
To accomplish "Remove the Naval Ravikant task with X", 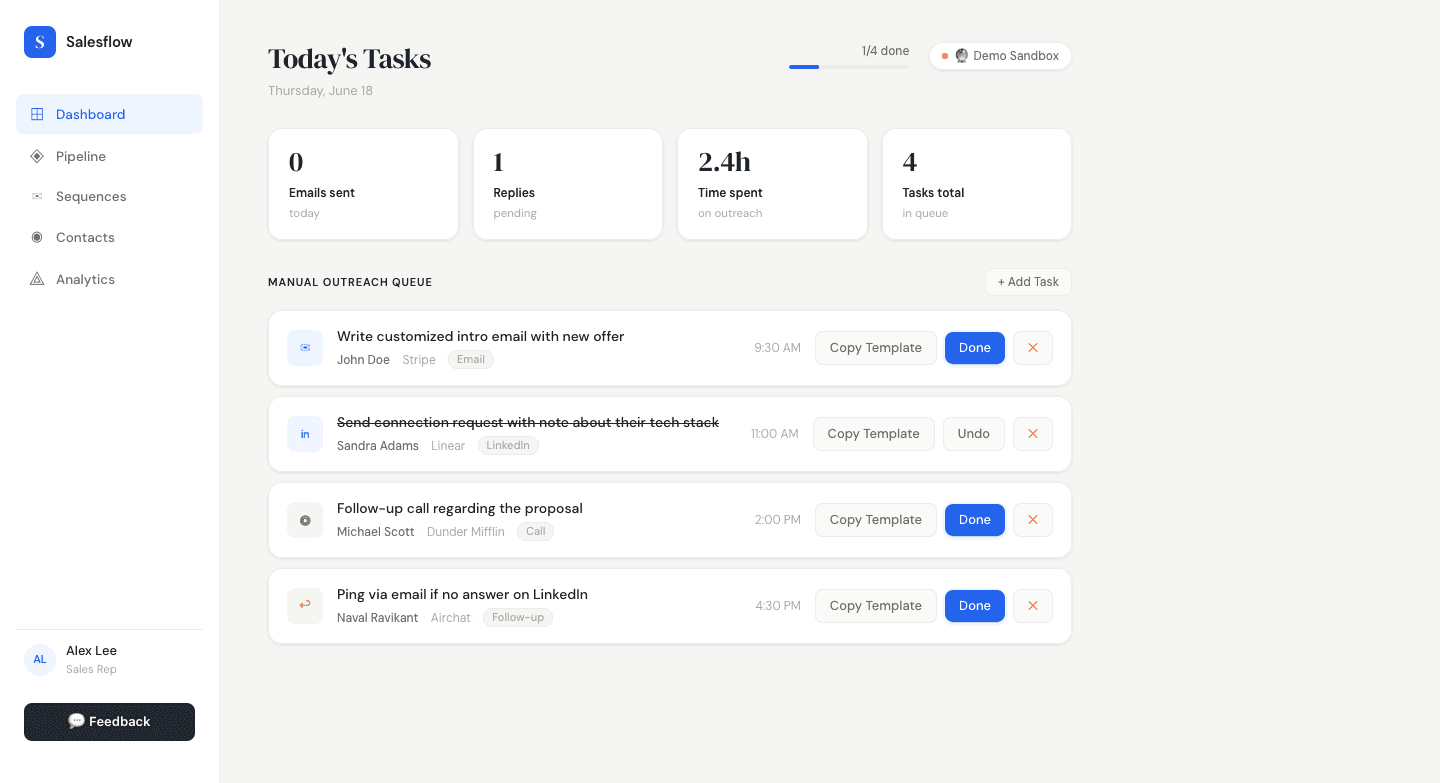I will tap(1033, 606).
